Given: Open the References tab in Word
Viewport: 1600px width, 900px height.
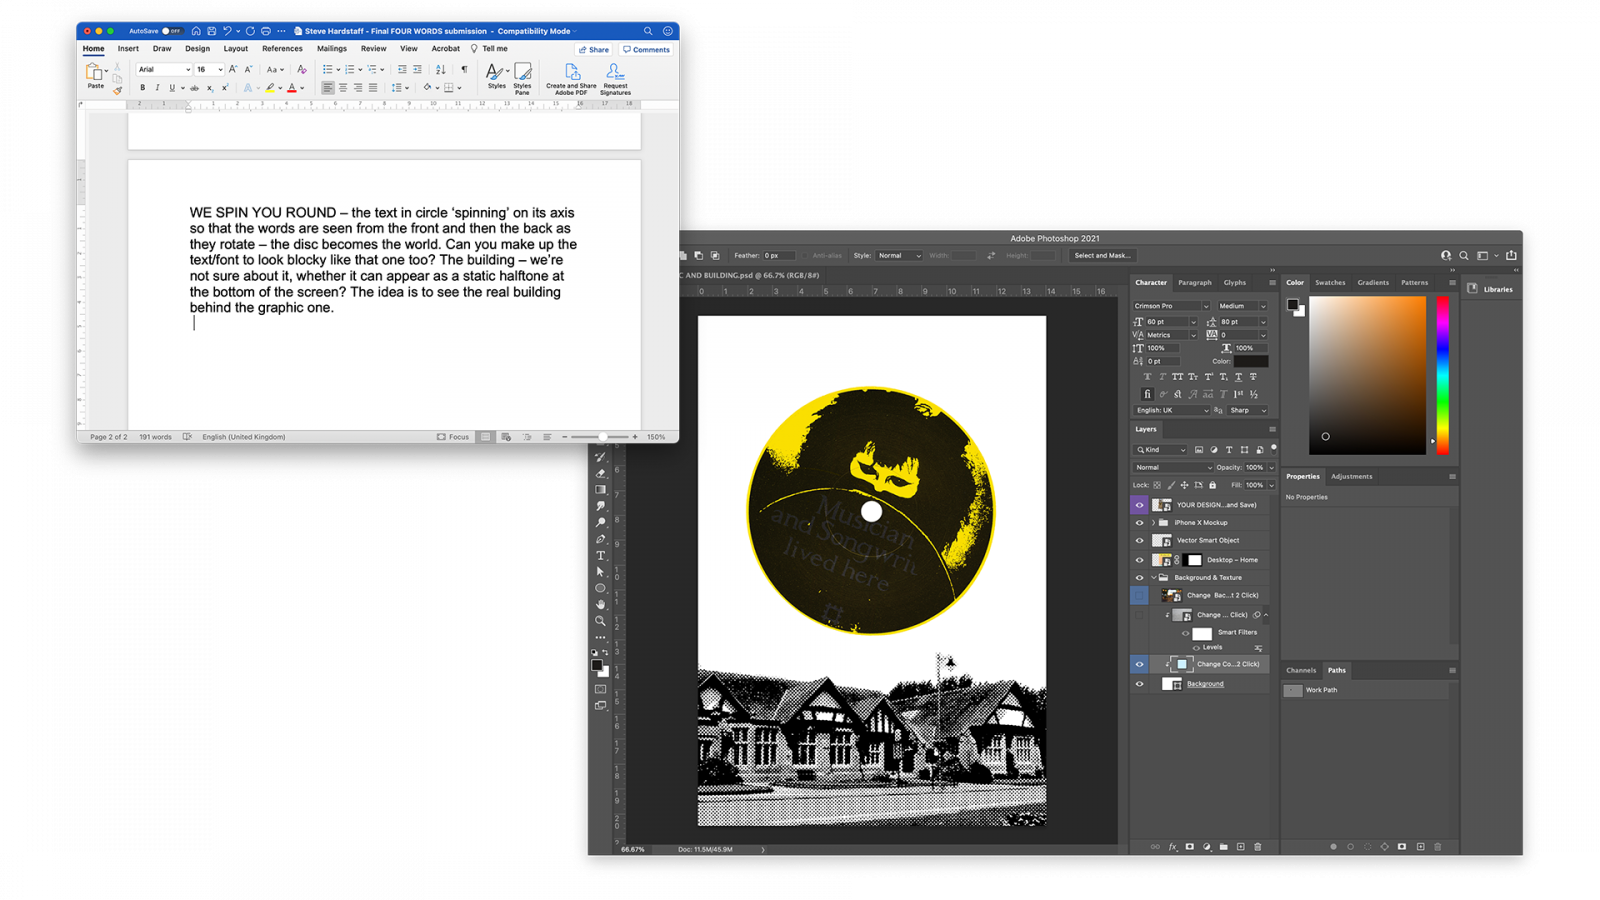Looking at the screenshot, I should 282,49.
